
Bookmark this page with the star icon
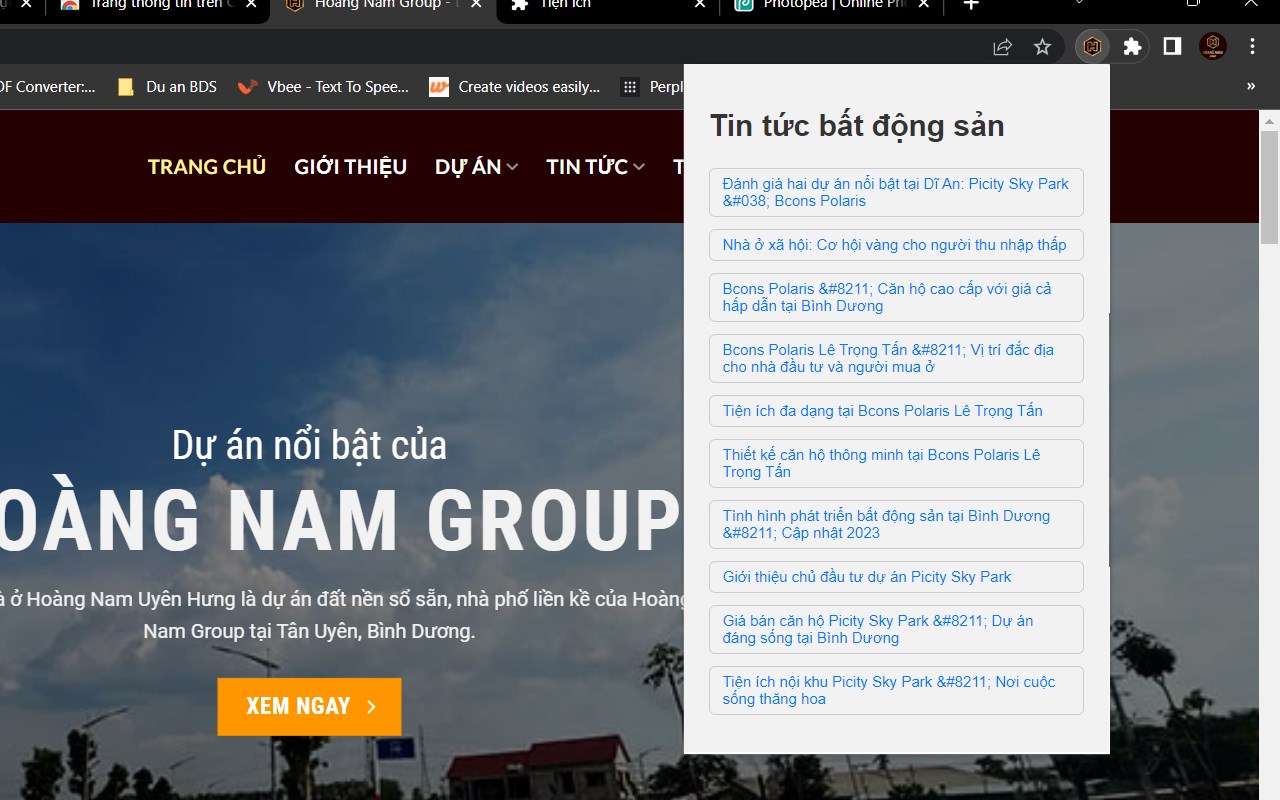1042,46
